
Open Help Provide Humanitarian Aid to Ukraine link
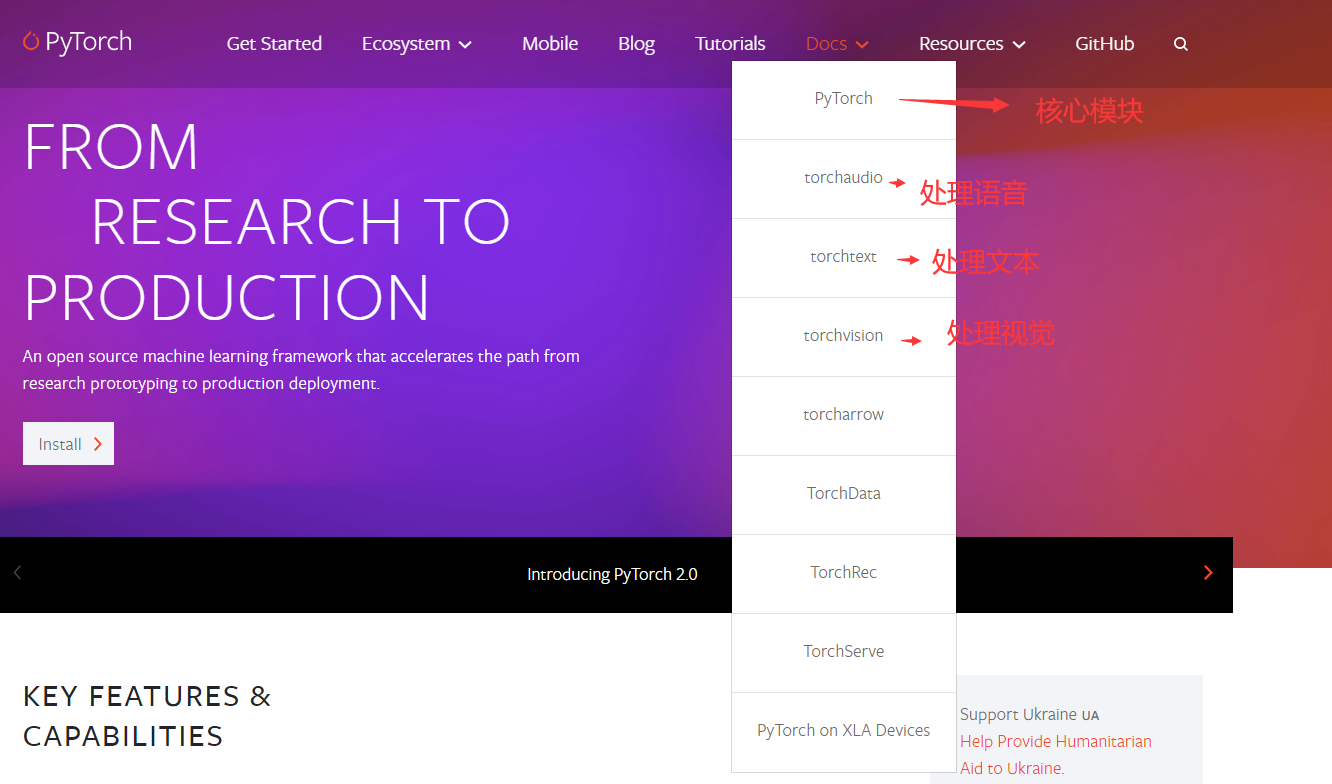tap(1056, 755)
